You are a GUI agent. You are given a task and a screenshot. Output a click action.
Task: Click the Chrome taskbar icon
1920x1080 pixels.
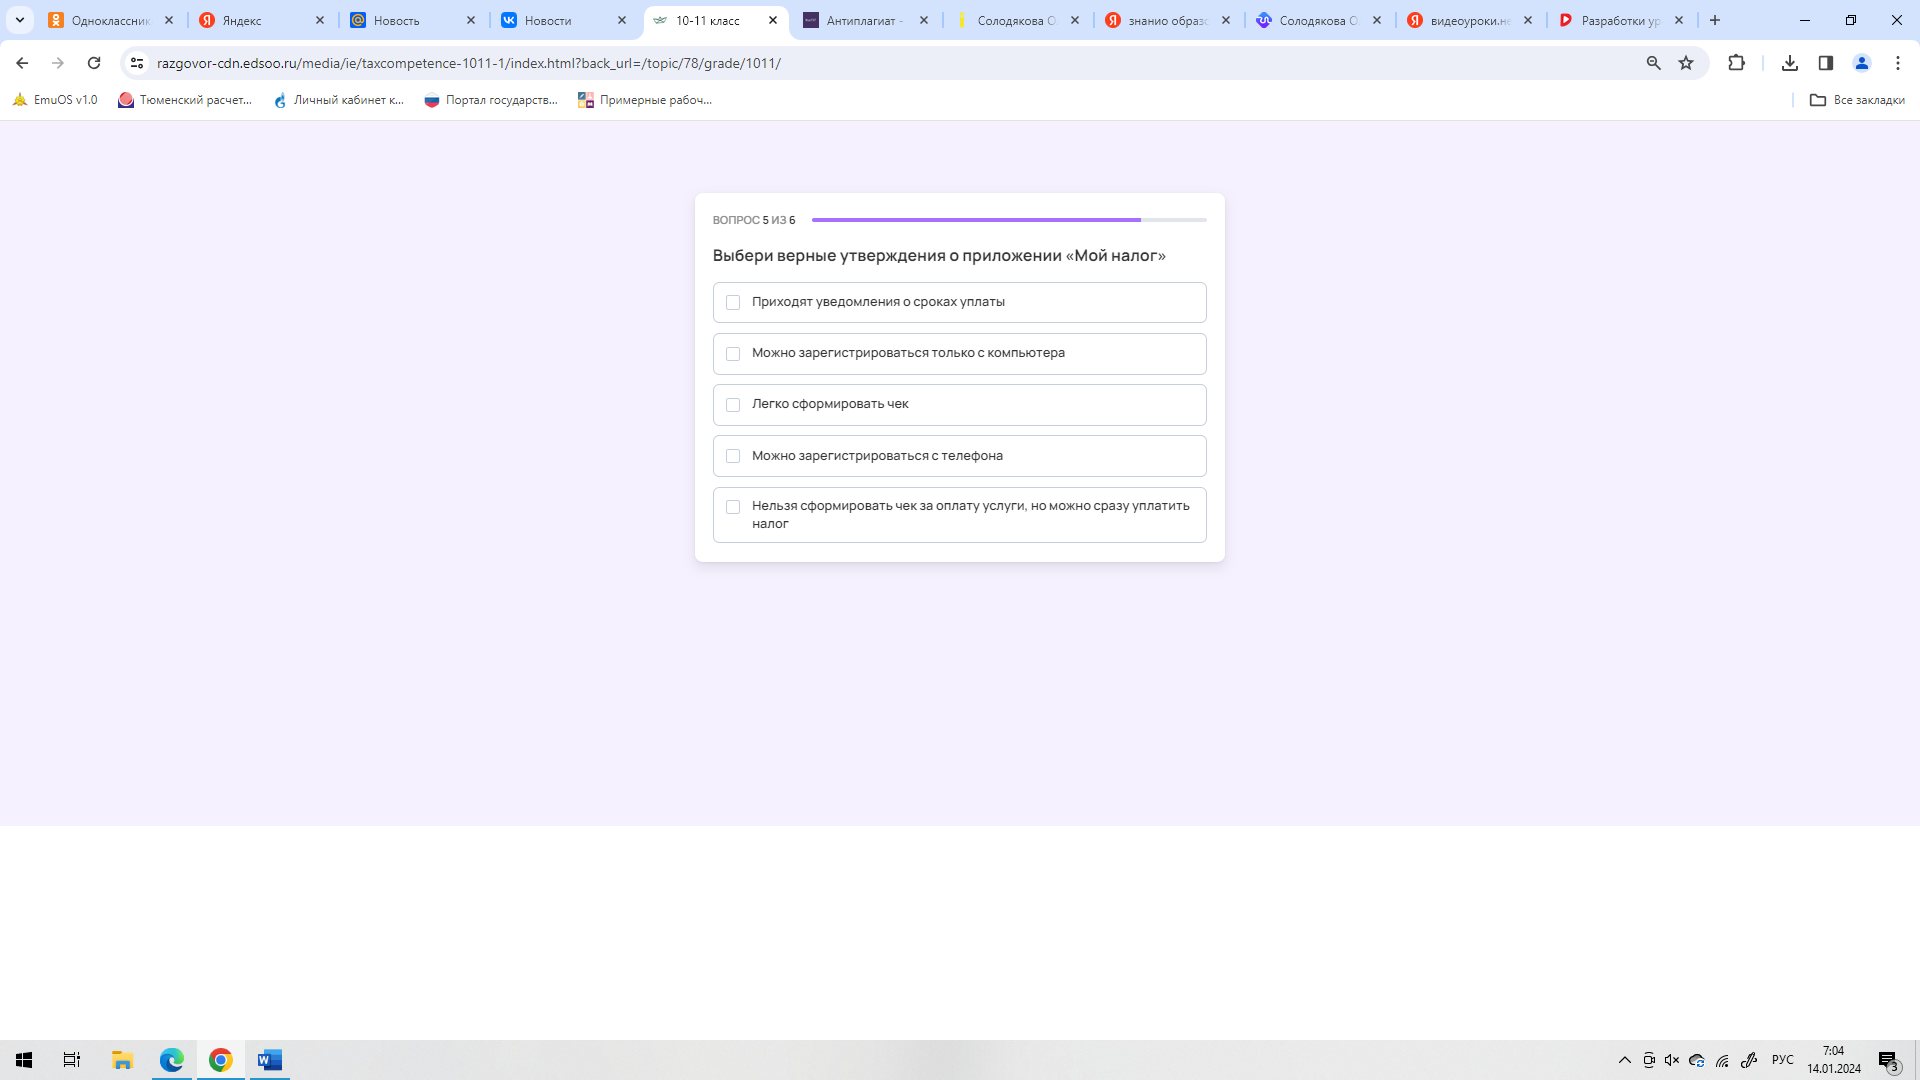221,1060
